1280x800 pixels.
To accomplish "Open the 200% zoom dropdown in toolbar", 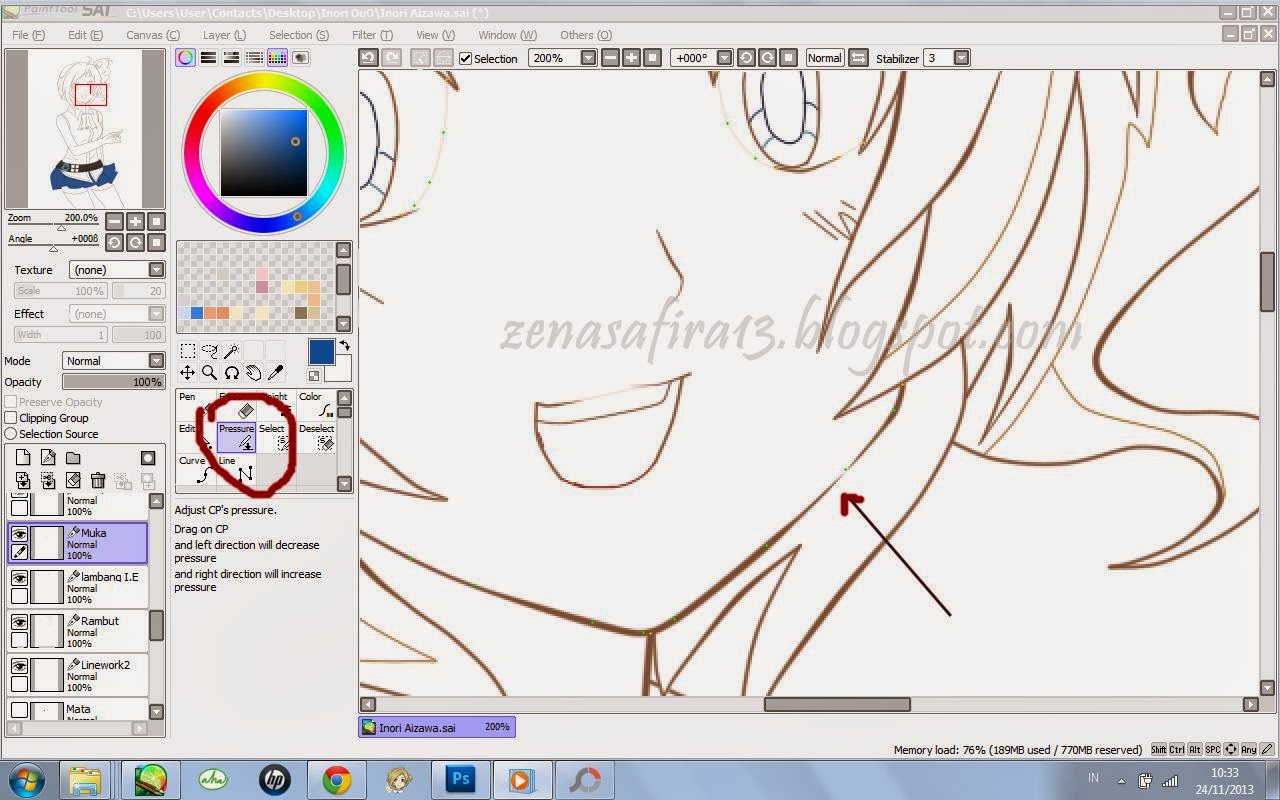I will point(588,58).
